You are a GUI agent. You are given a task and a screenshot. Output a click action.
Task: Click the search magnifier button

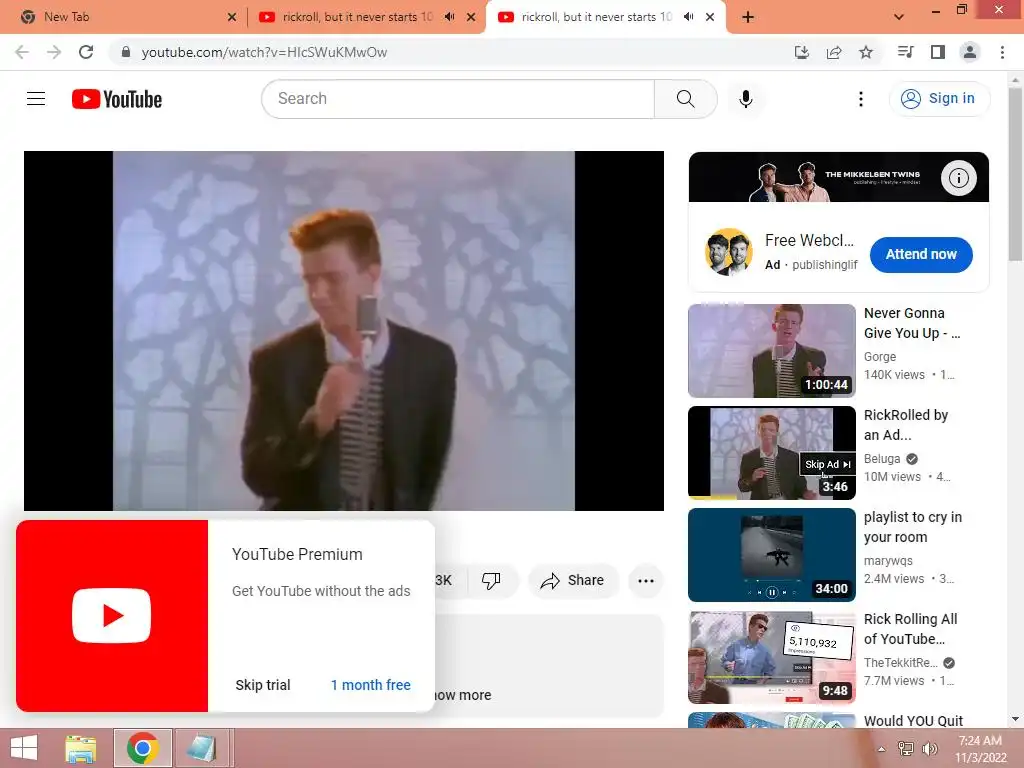pos(685,99)
